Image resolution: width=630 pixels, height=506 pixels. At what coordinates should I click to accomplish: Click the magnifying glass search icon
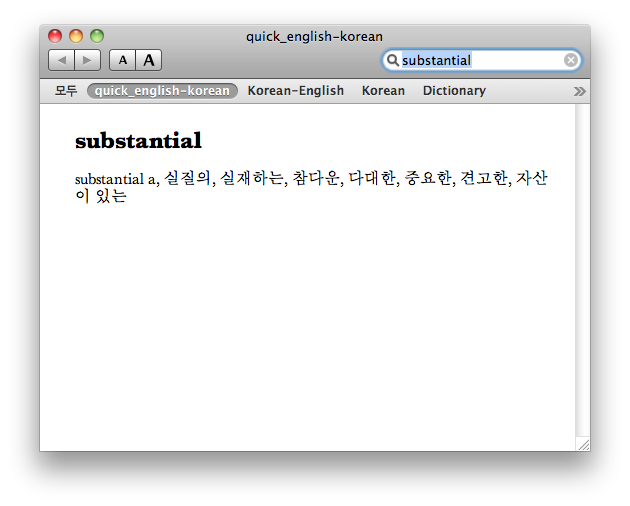[x=392, y=60]
